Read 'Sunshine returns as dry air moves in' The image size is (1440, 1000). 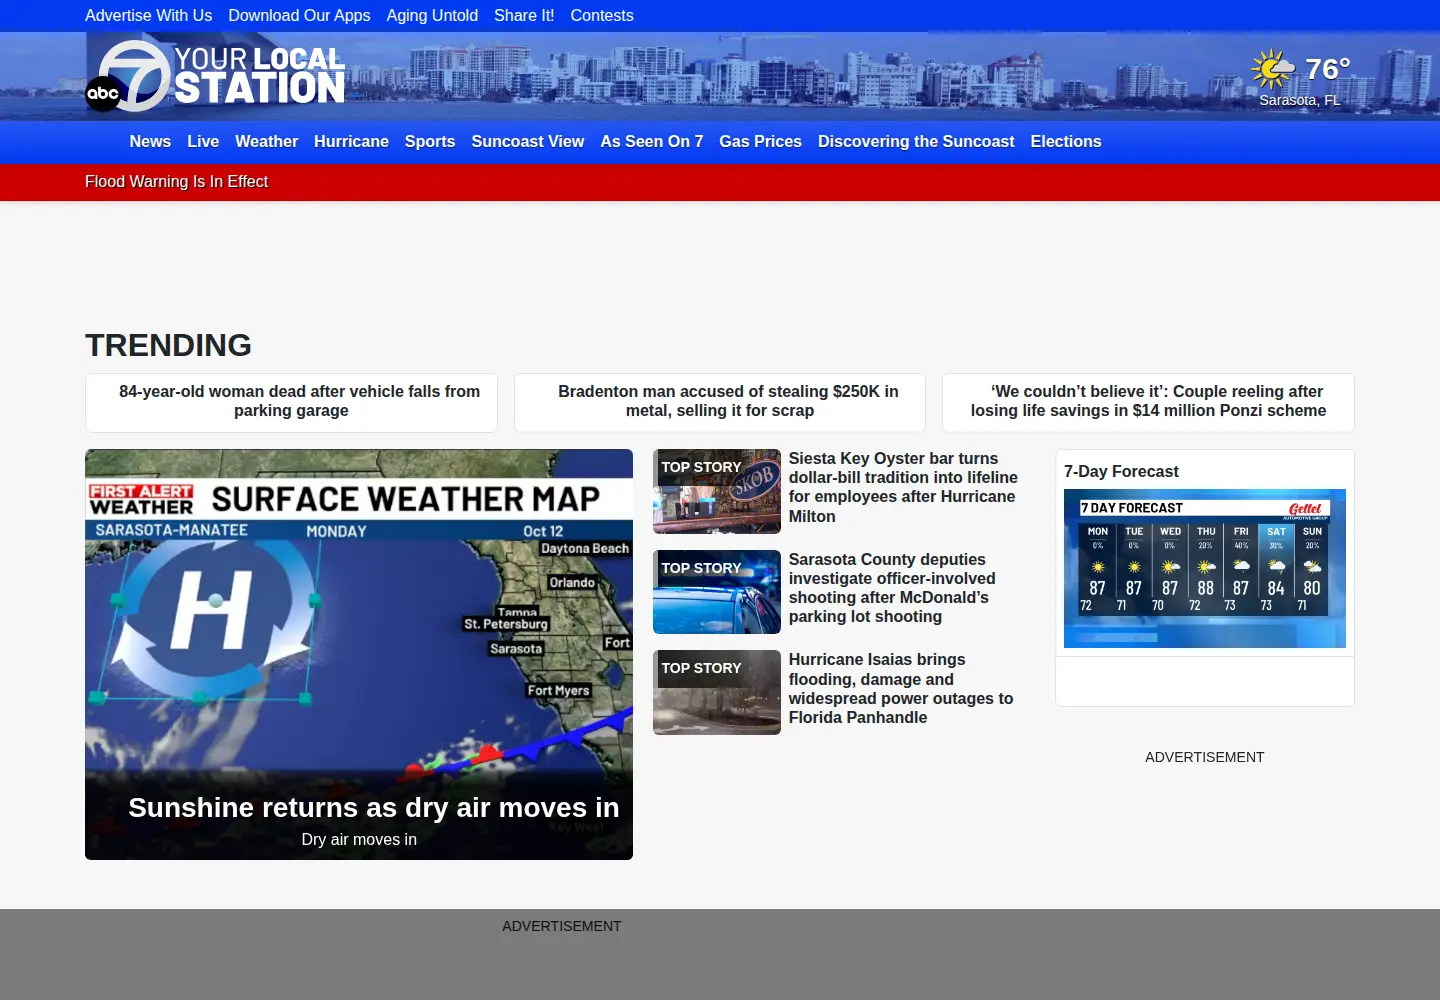point(374,808)
